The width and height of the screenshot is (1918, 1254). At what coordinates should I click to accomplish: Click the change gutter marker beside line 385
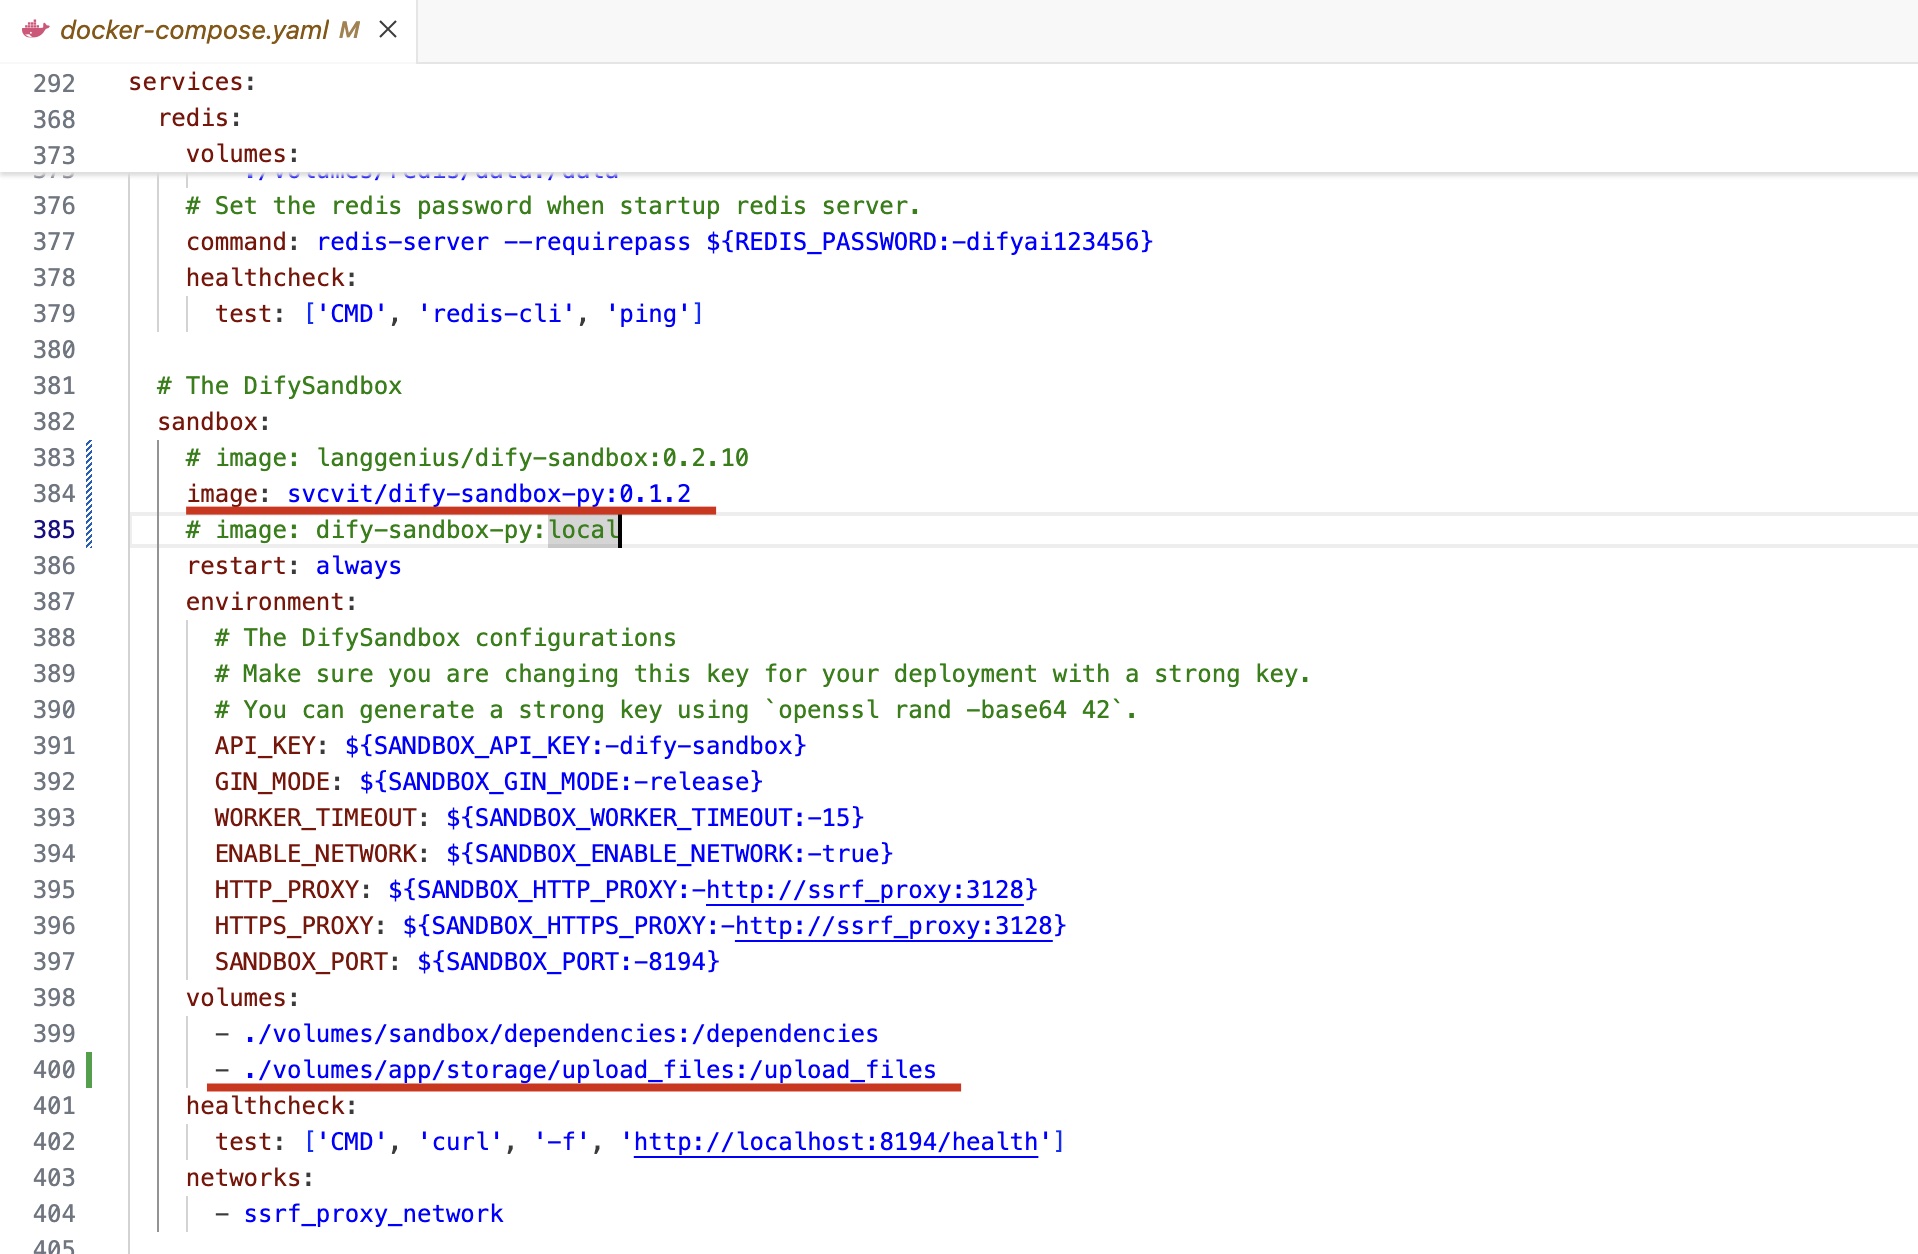coord(89,530)
